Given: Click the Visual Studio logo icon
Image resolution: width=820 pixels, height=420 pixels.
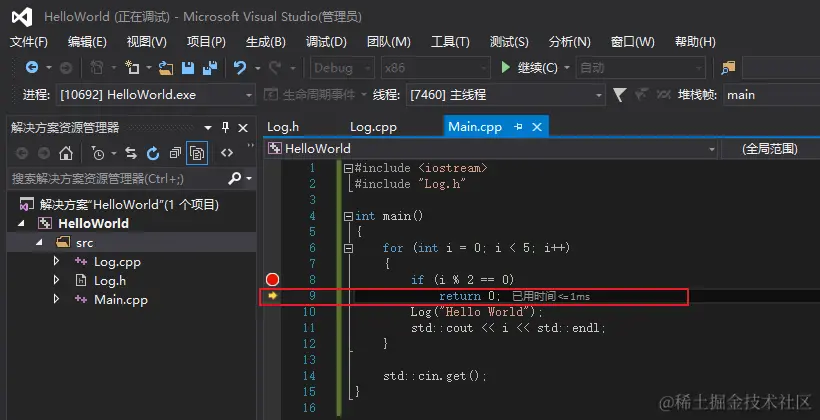Looking at the screenshot, I should pos(22,17).
